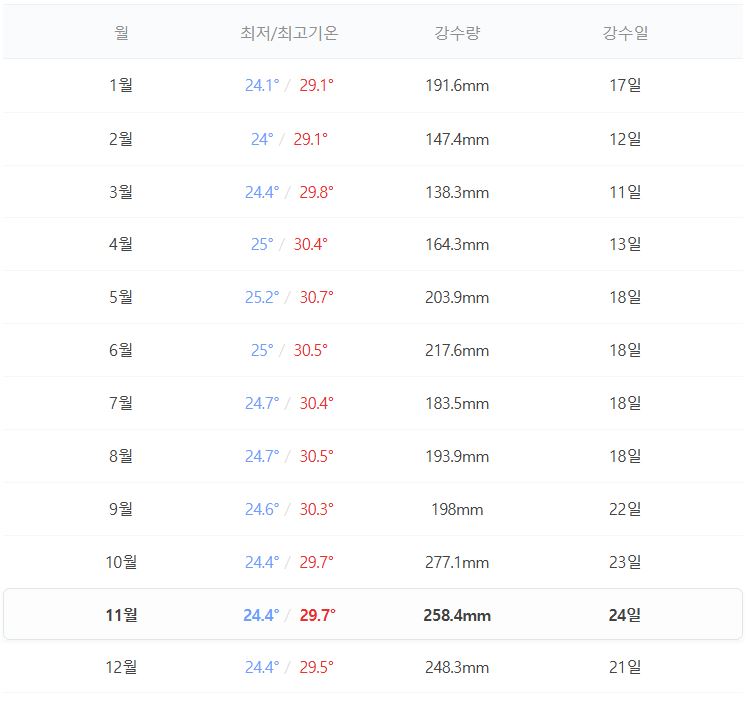Click the 217.6mm precipitation value
Image resolution: width=751 pixels, height=704 pixels.
[457, 351]
